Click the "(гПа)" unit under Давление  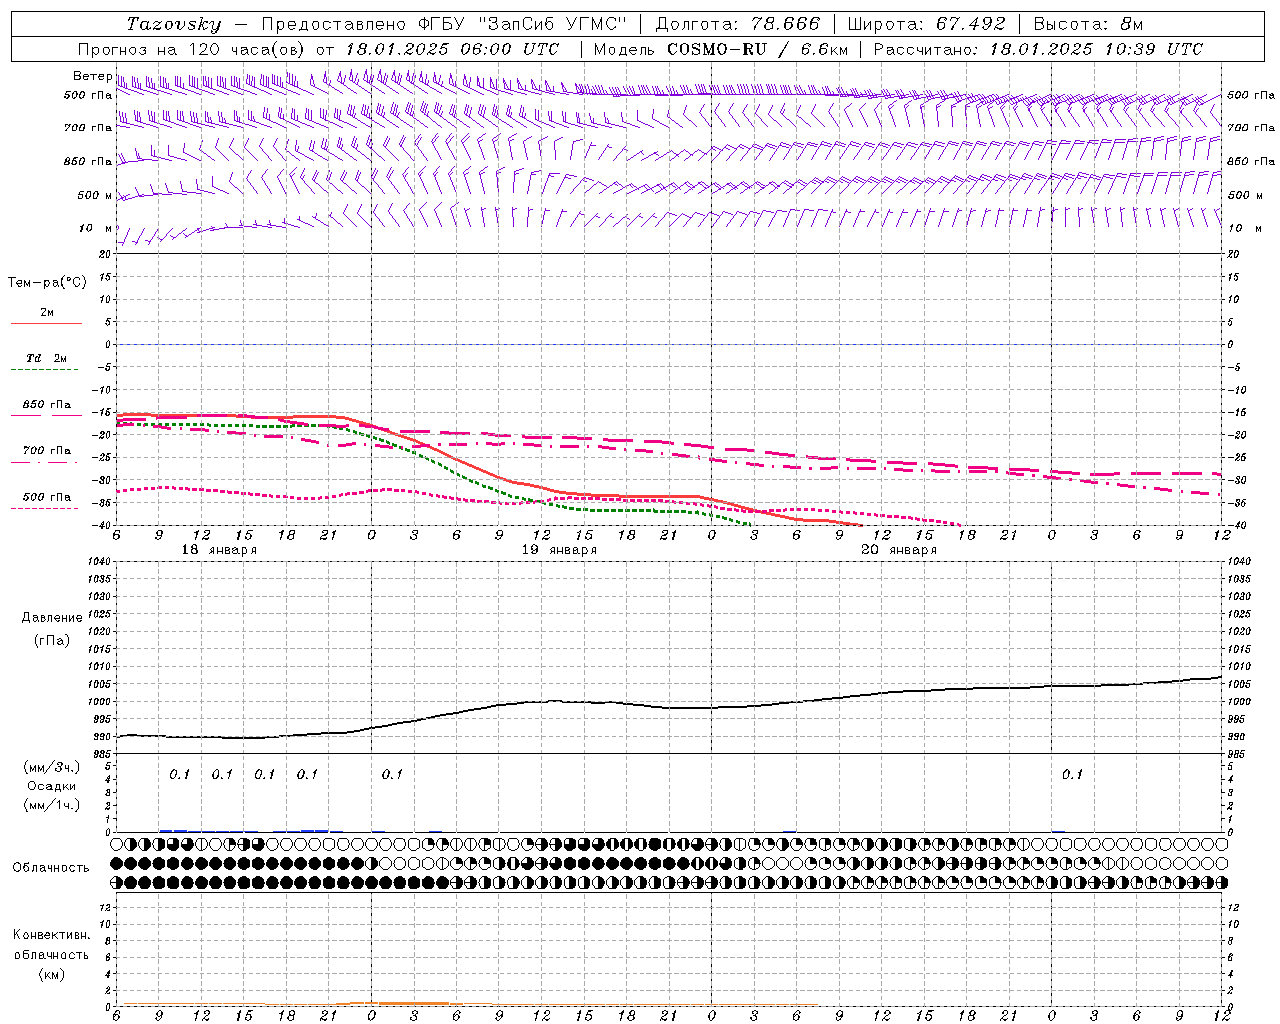coord(52,640)
